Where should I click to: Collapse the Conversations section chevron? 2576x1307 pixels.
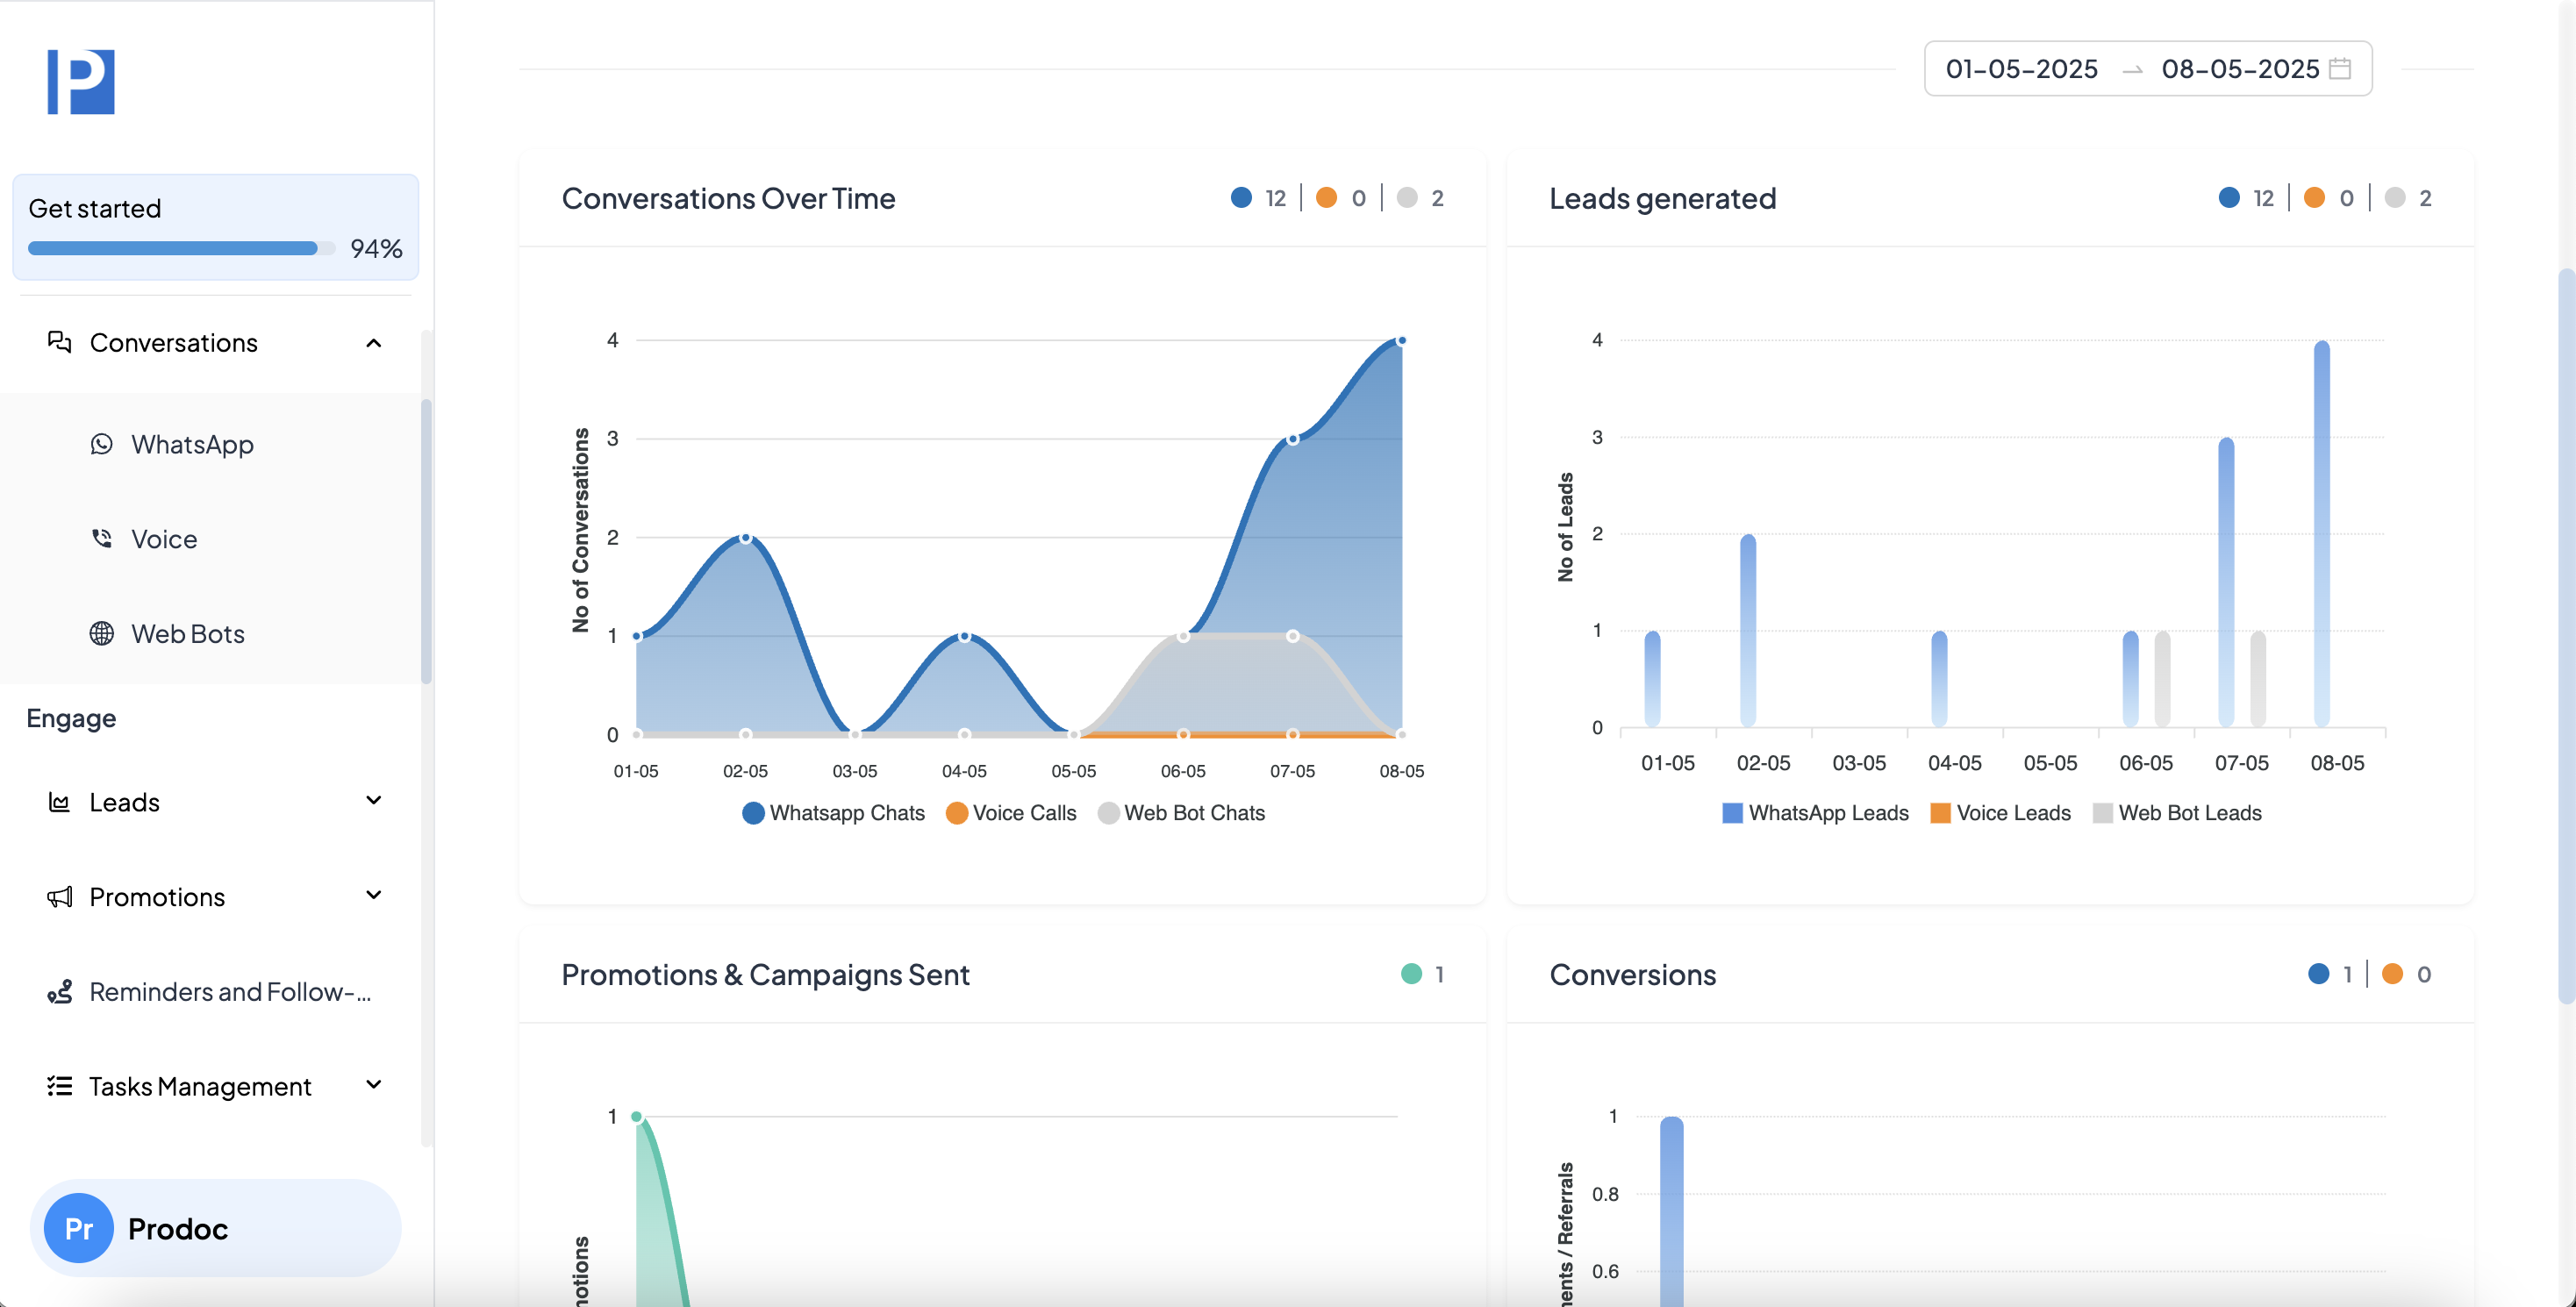[374, 343]
